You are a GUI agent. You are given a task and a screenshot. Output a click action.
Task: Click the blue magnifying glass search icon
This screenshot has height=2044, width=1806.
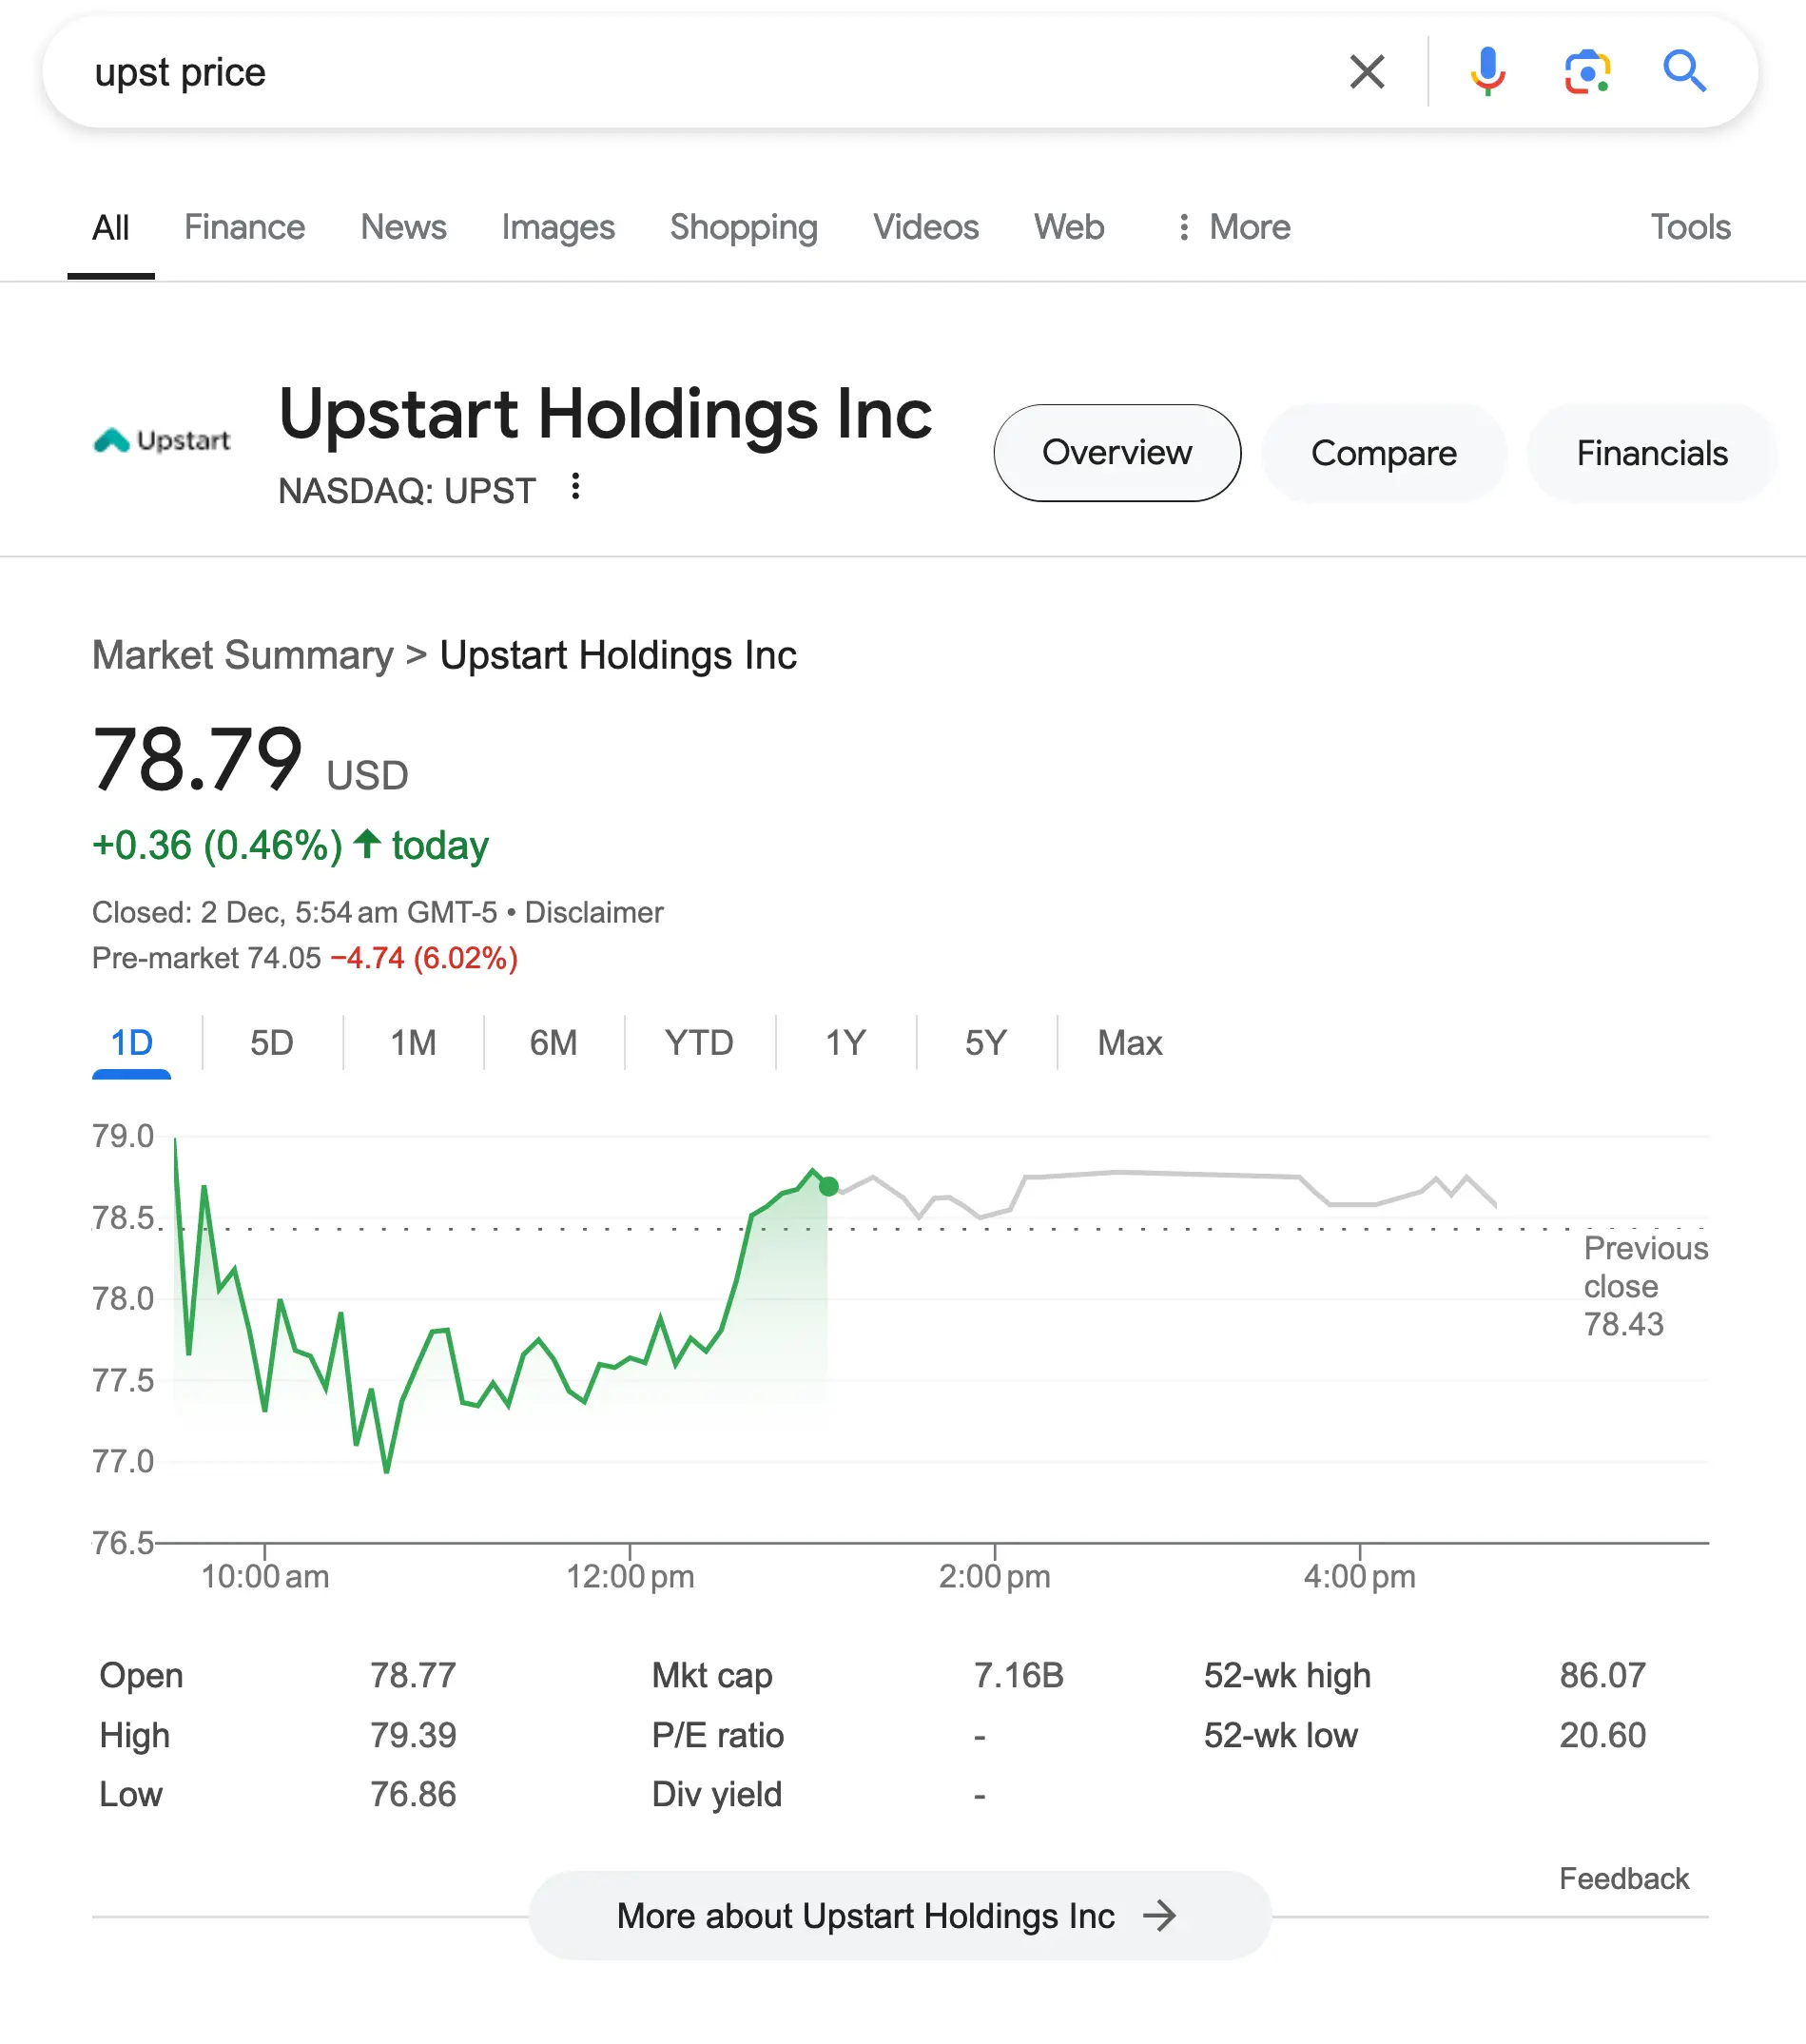tap(1685, 72)
